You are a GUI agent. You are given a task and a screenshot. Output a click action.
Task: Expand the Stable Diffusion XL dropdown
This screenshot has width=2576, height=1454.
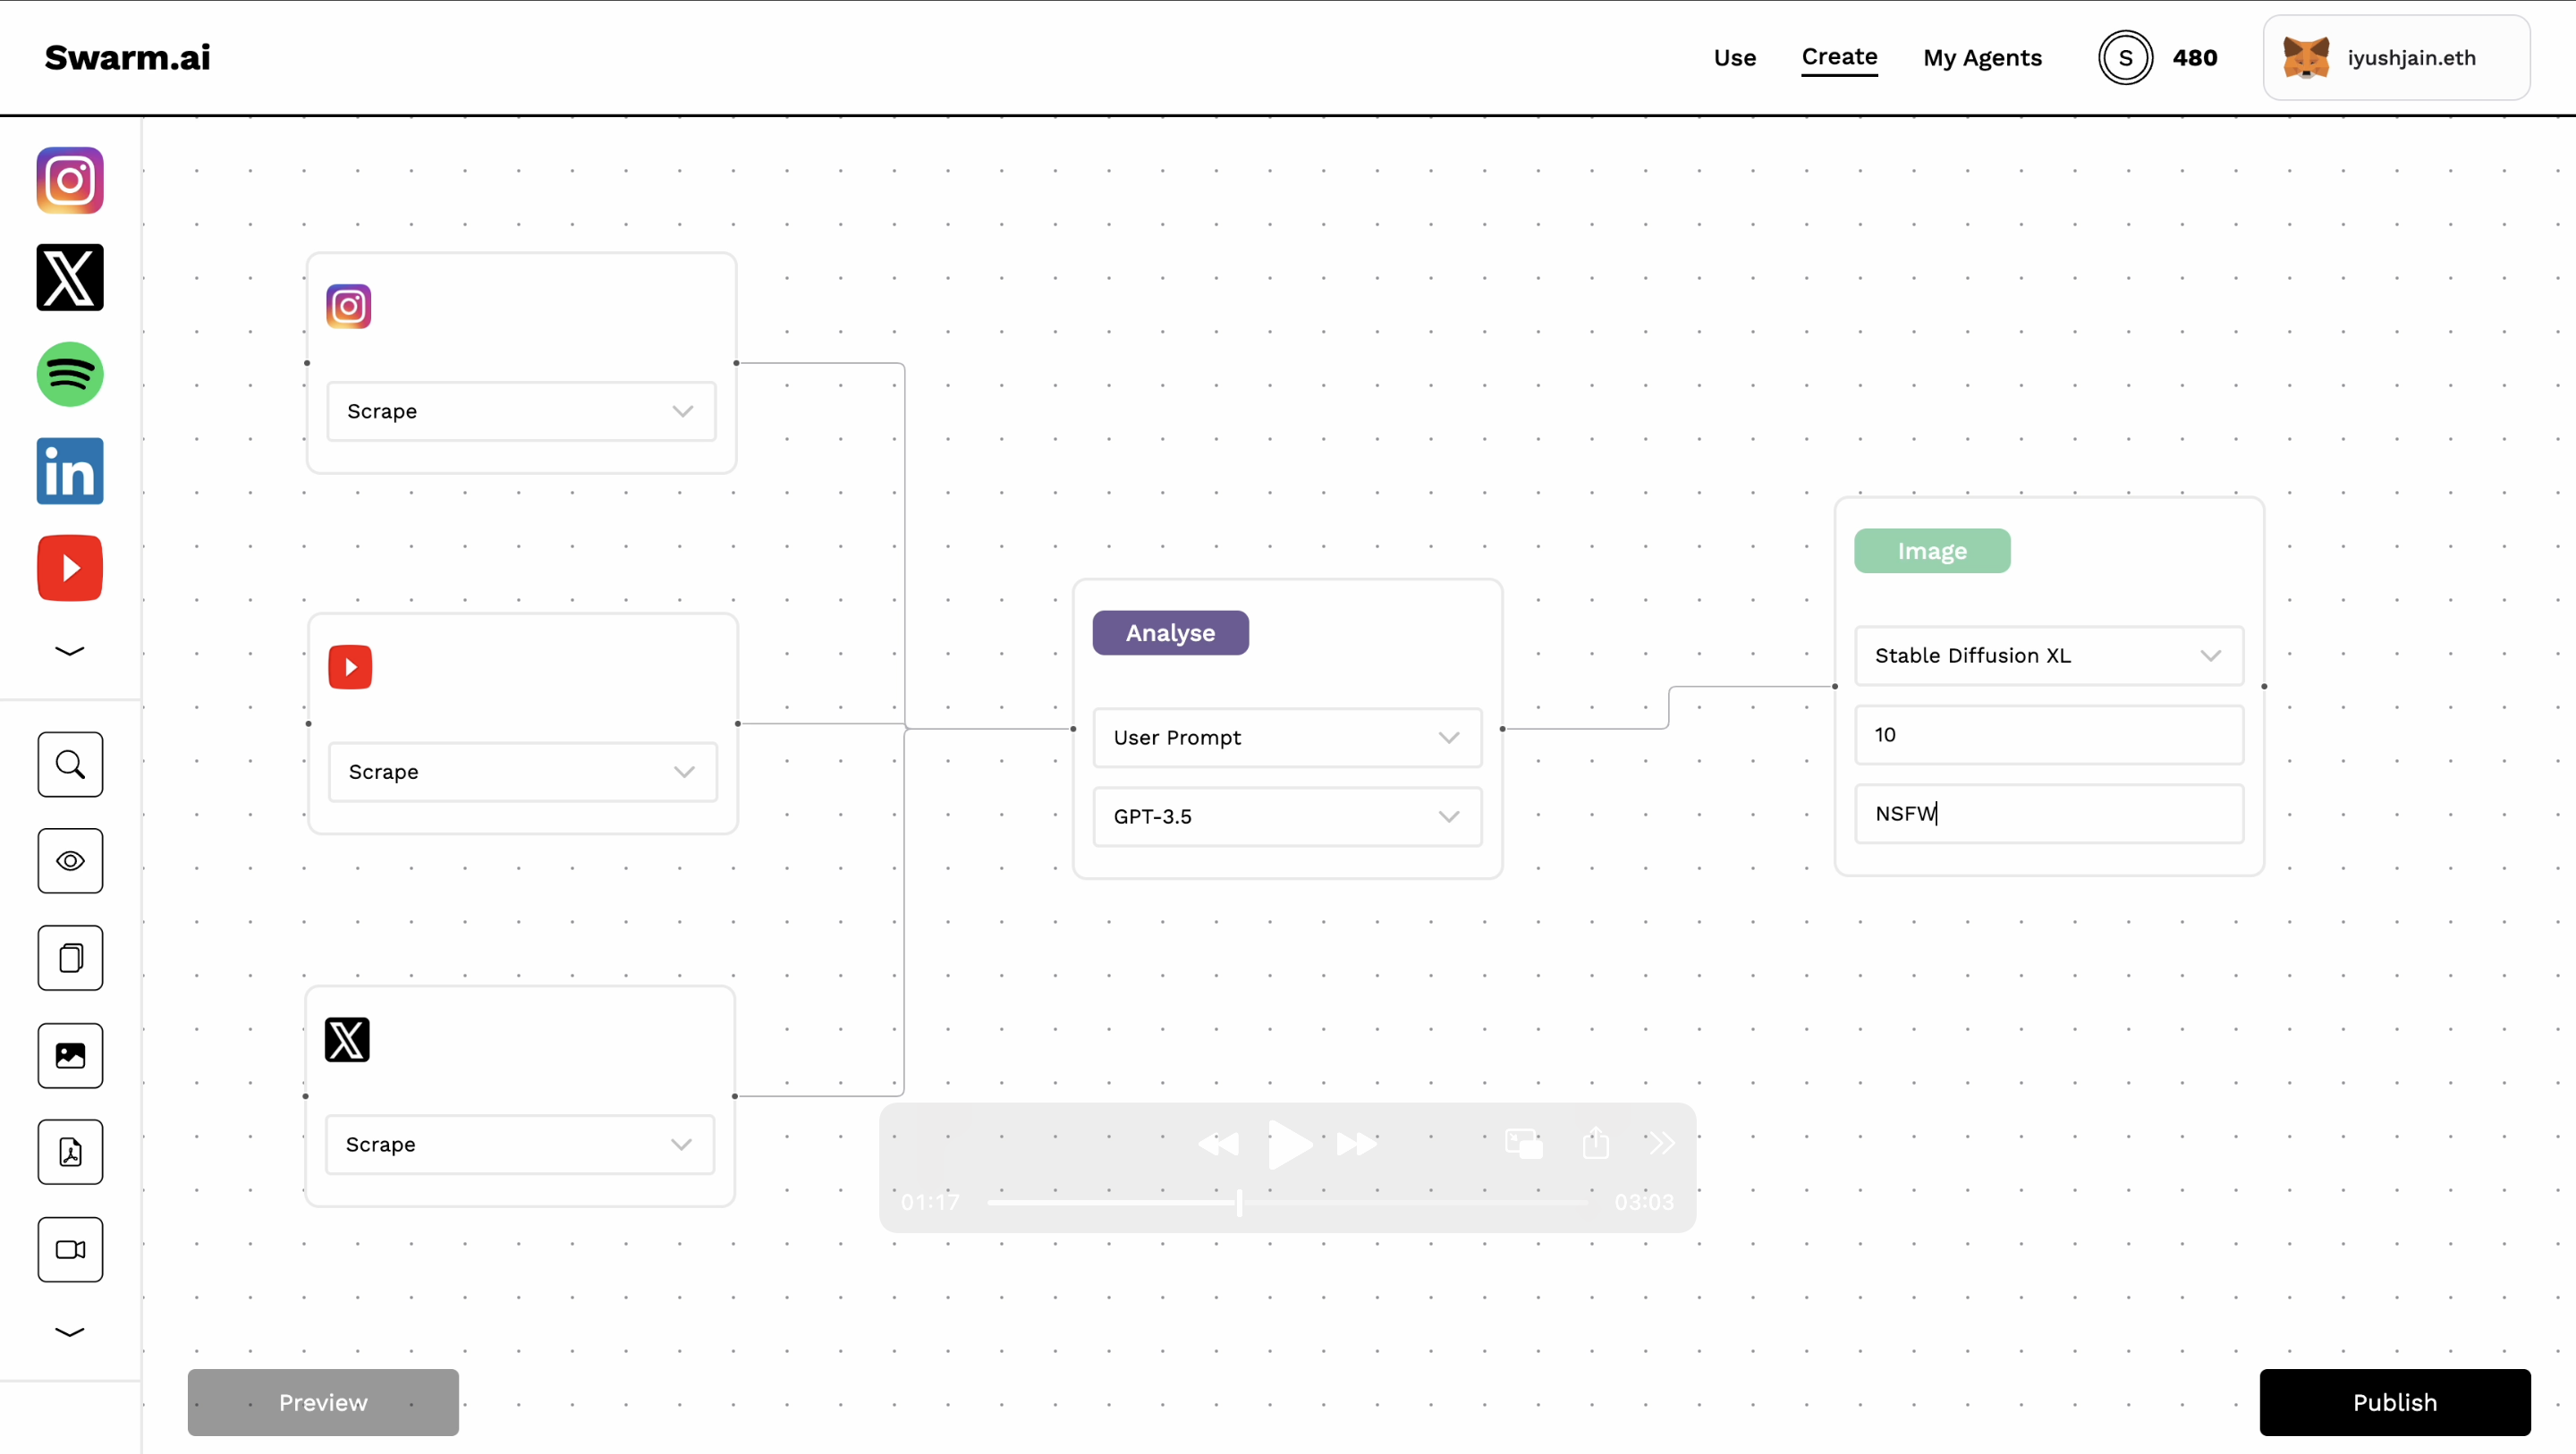pos(2048,655)
